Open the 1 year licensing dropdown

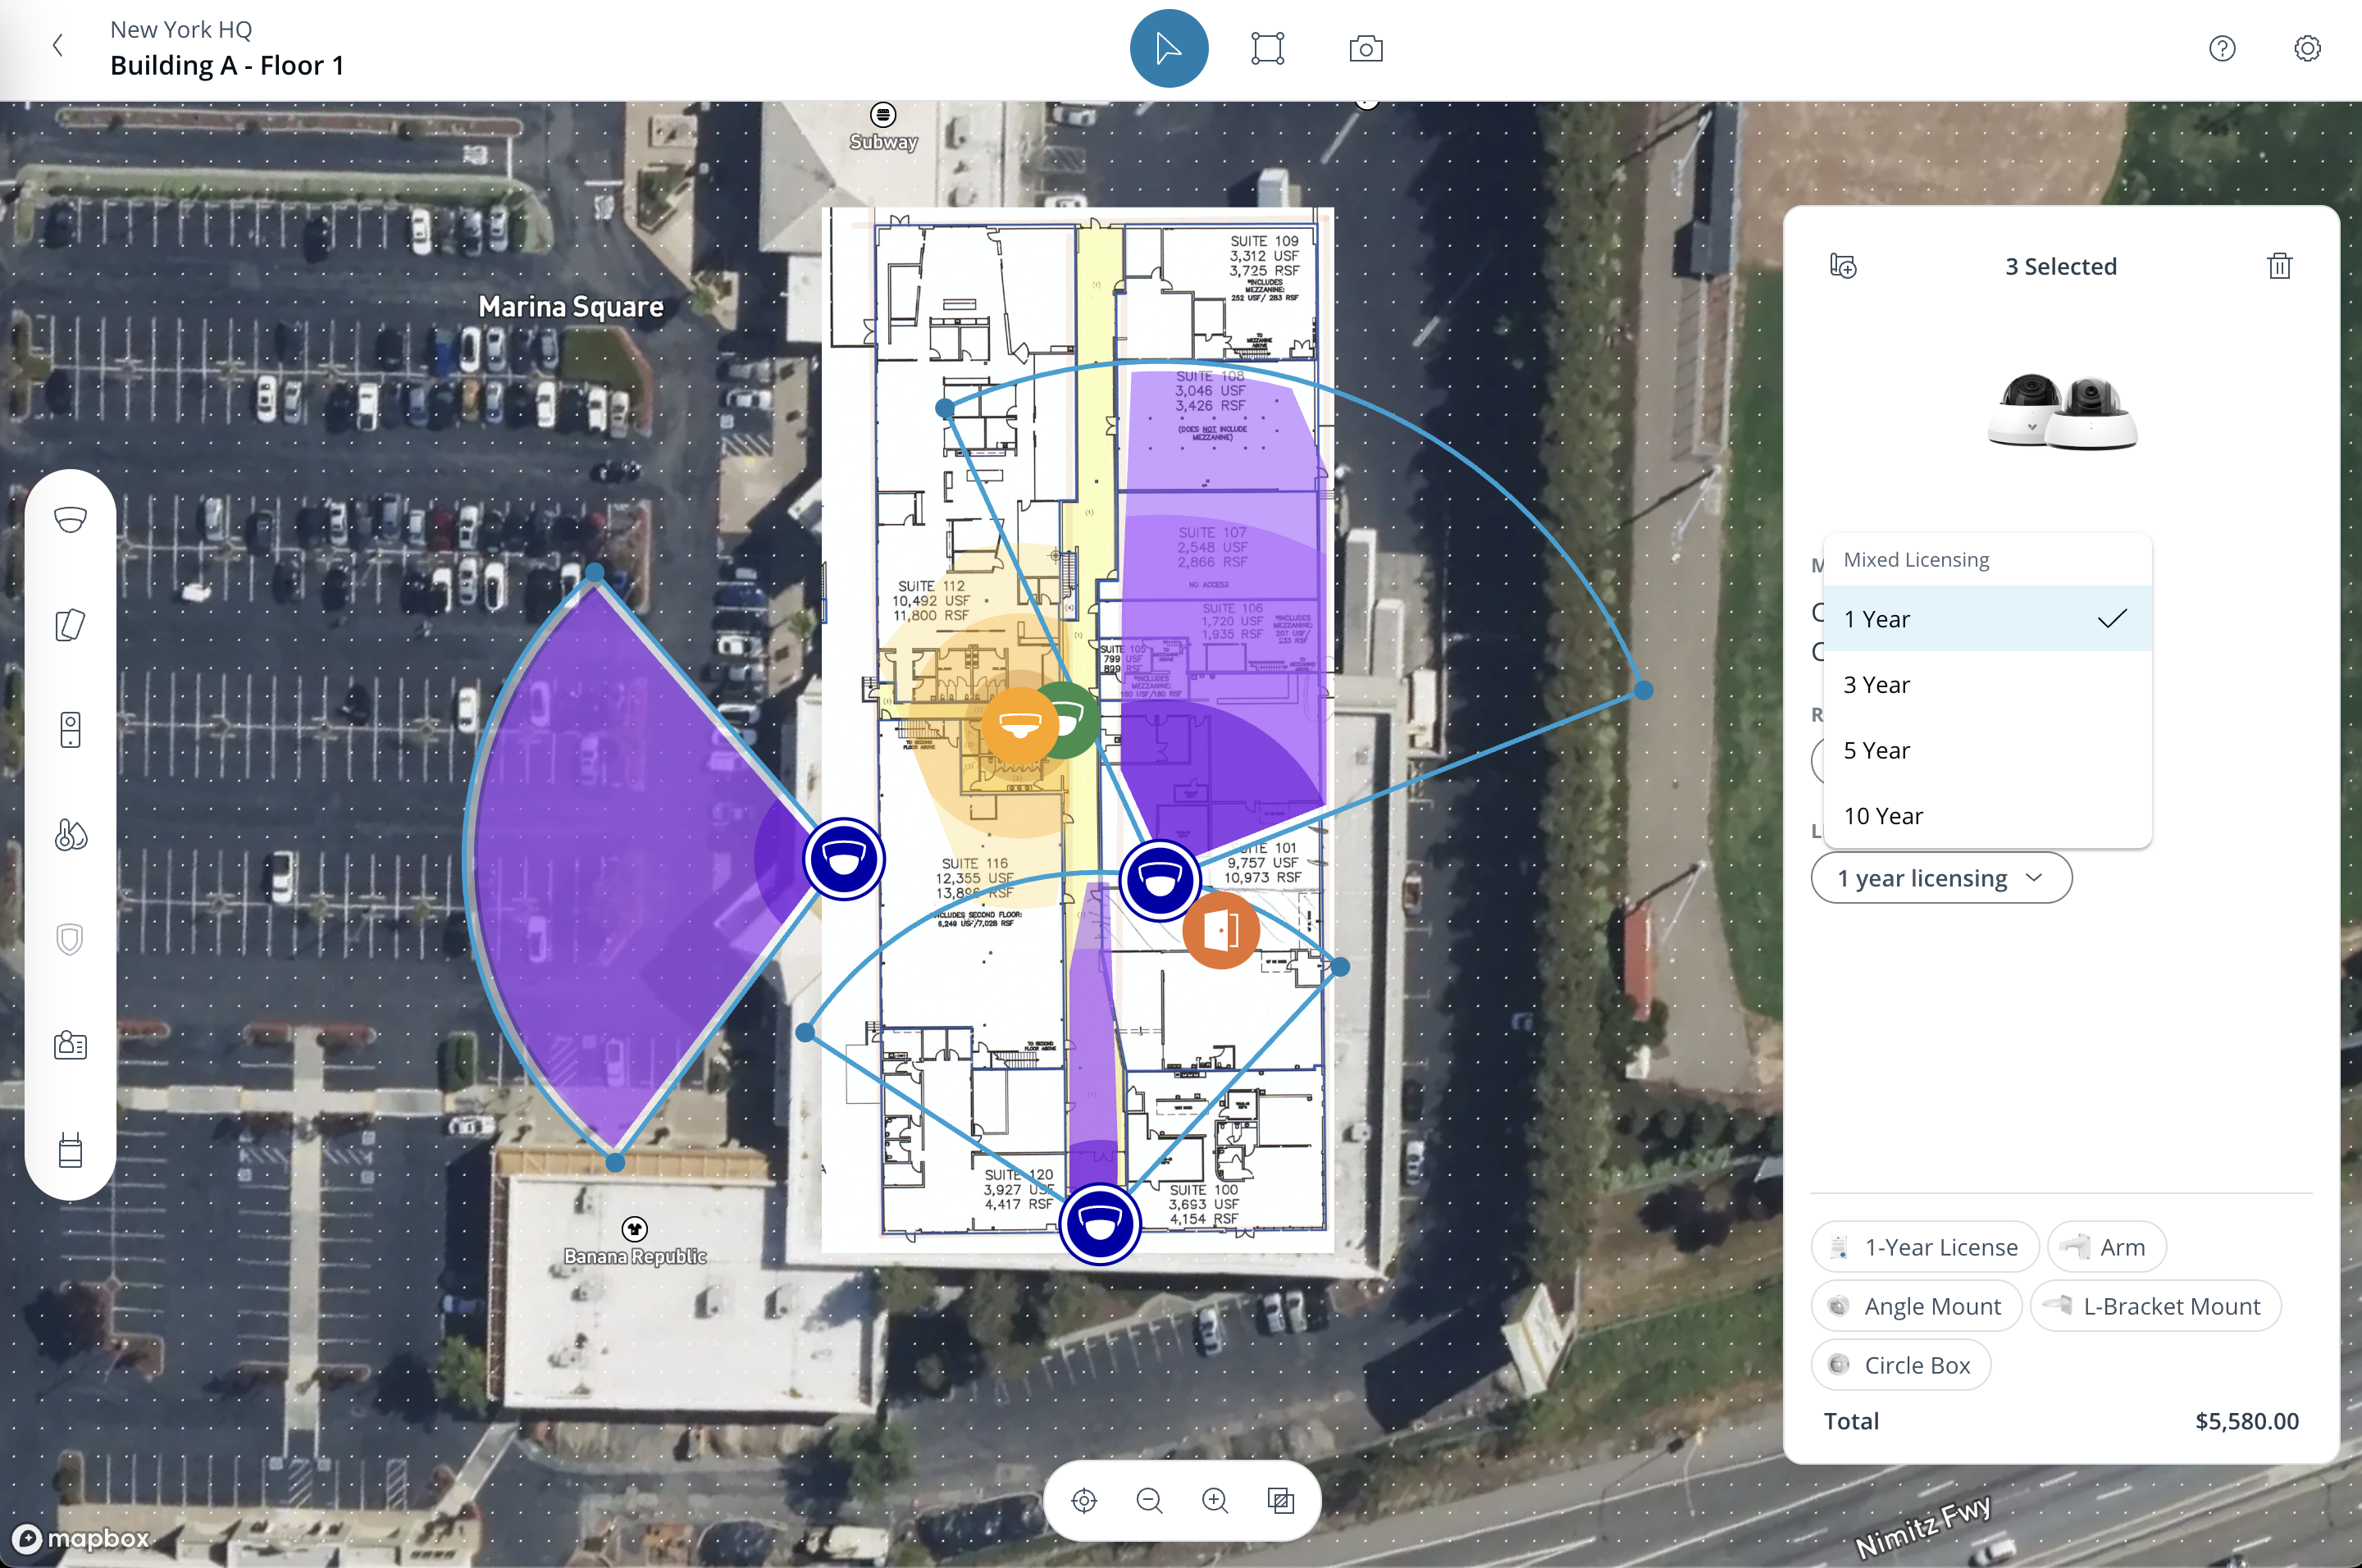1940,878
